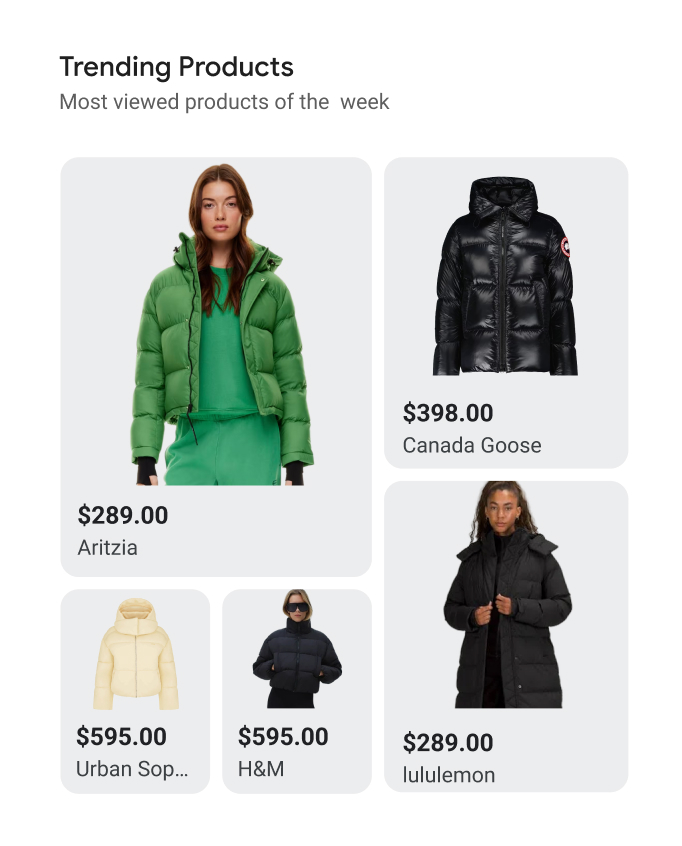The height and width of the screenshot is (846, 682).
Task: Click the $595.00 price on Urban Sop... card
Action: coord(121,736)
